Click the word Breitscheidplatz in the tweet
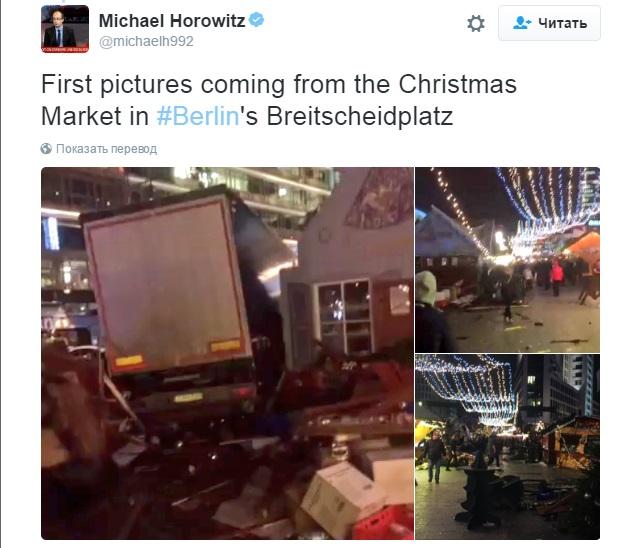The image size is (617, 548). (x=360, y=116)
